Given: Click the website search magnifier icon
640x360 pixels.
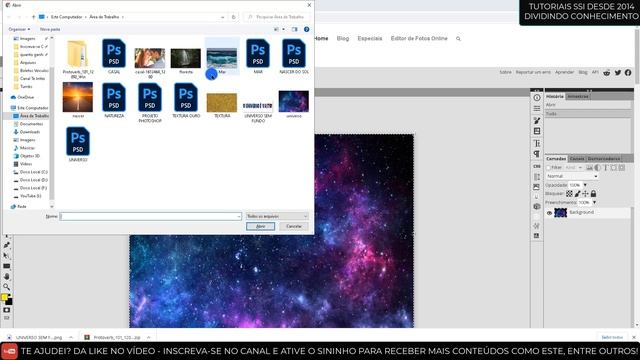Looking at the screenshot, I should [458, 39].
